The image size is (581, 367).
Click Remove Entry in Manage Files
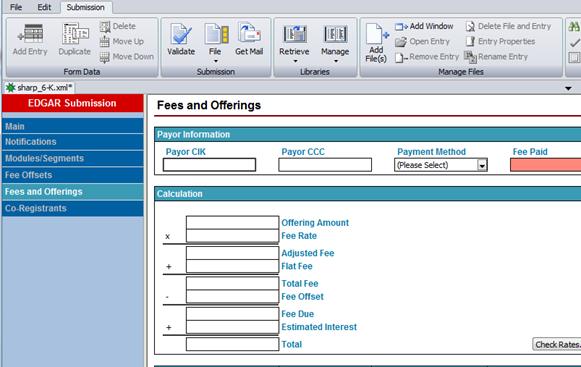[x=426, y=57]
